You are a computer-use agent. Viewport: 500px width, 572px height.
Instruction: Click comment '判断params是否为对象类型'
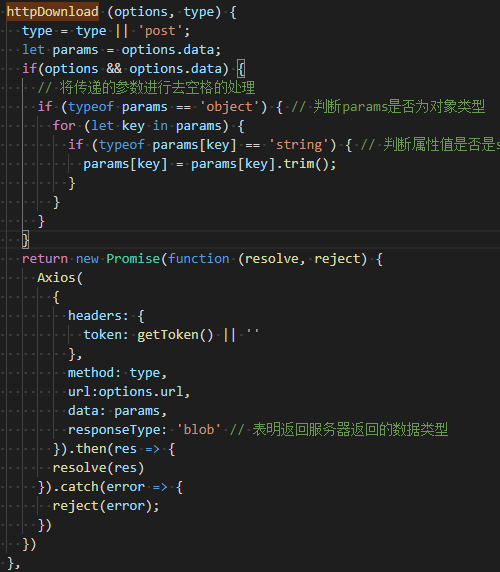[399, 107]
